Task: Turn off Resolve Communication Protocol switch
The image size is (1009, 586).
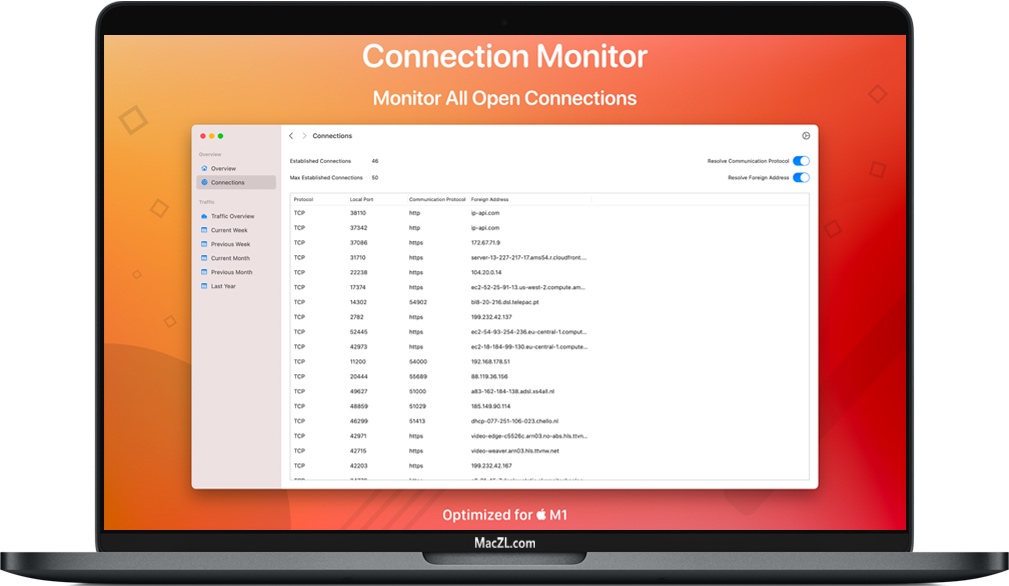Action: [x=801, y=161]
